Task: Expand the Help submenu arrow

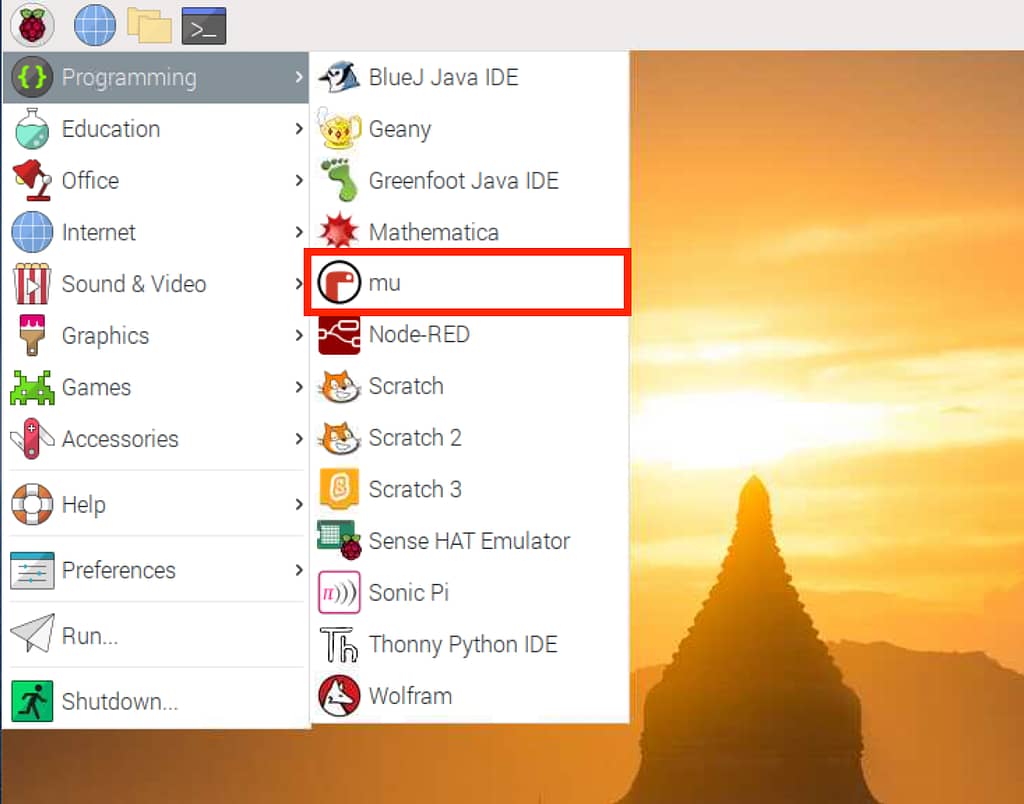Action: coord(298,504)
